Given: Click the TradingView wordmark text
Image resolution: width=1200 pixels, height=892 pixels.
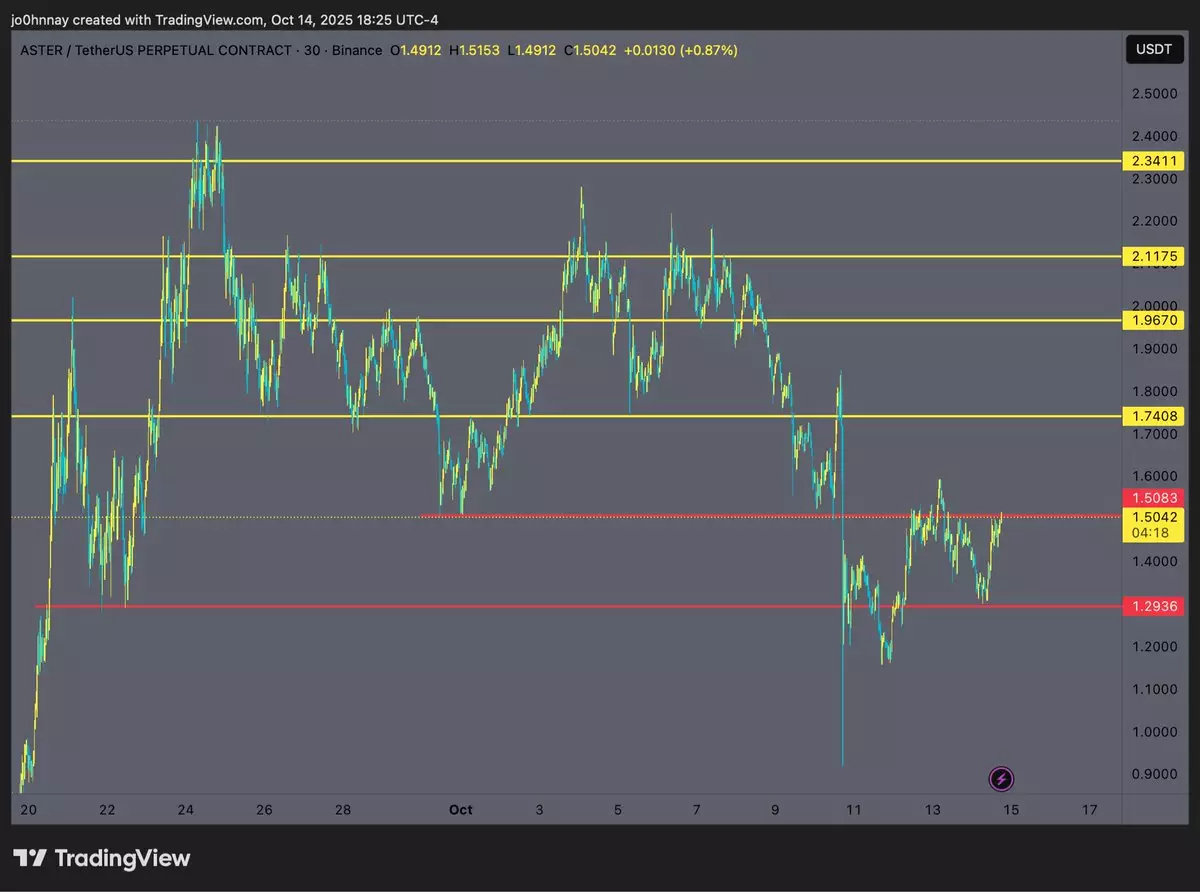Looking at the screenshot, I should pyautogui.click(x=122, y=858).
